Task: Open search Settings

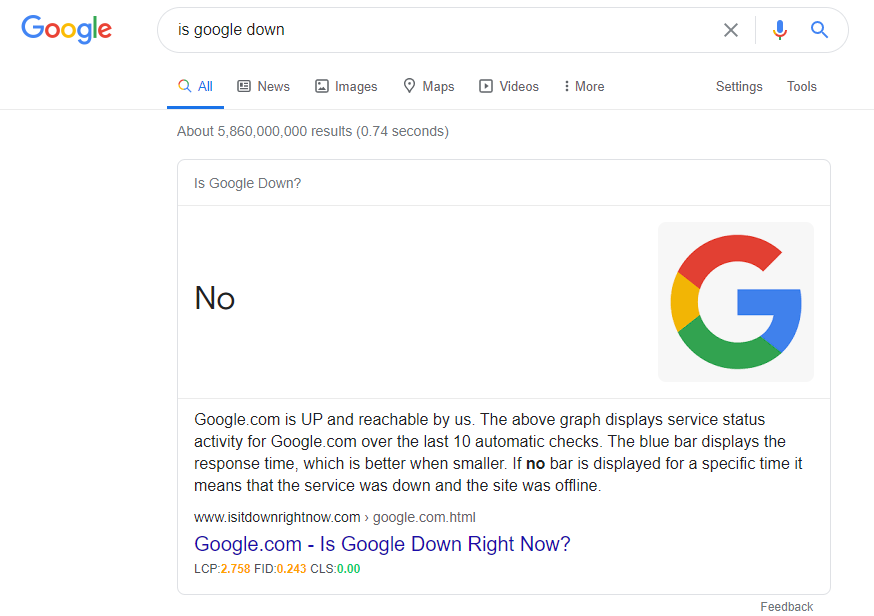Action: pos(739,86)
